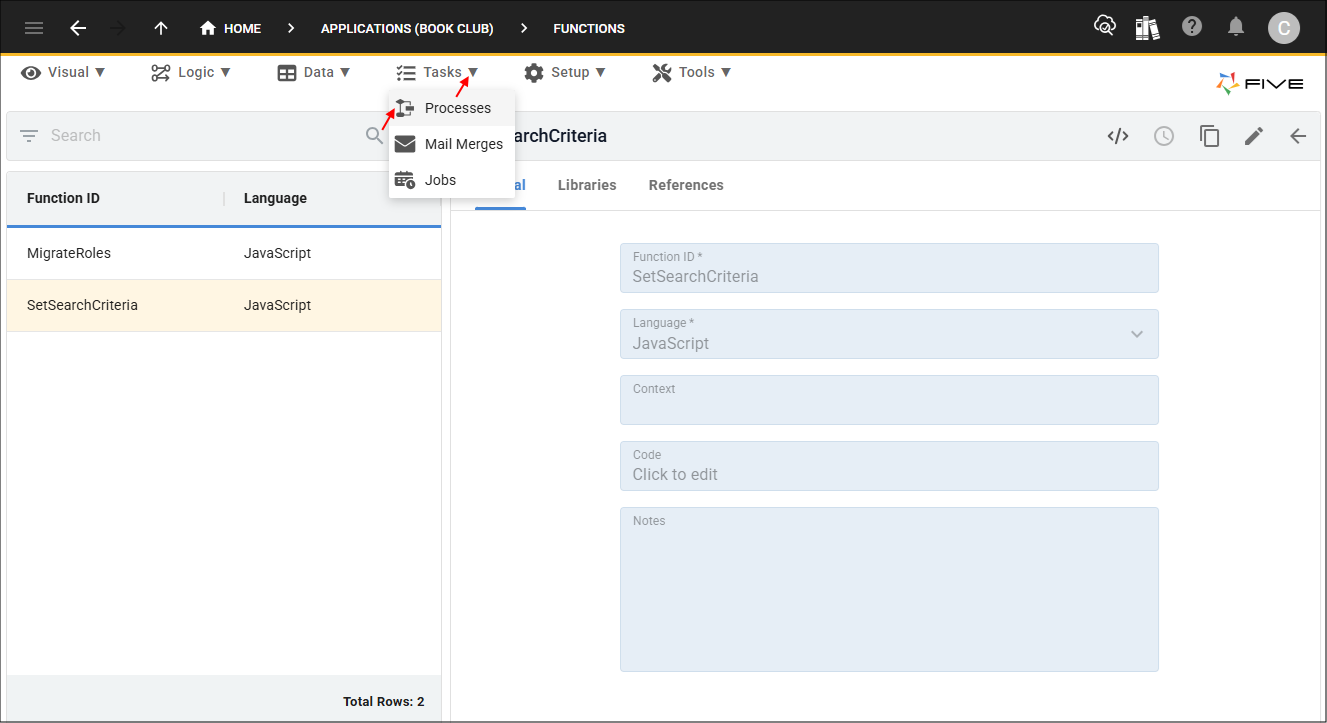The image size is (1327, 723).
Task: Switch to the References tab
Action: pyautogui.click(x=686, y=185)
